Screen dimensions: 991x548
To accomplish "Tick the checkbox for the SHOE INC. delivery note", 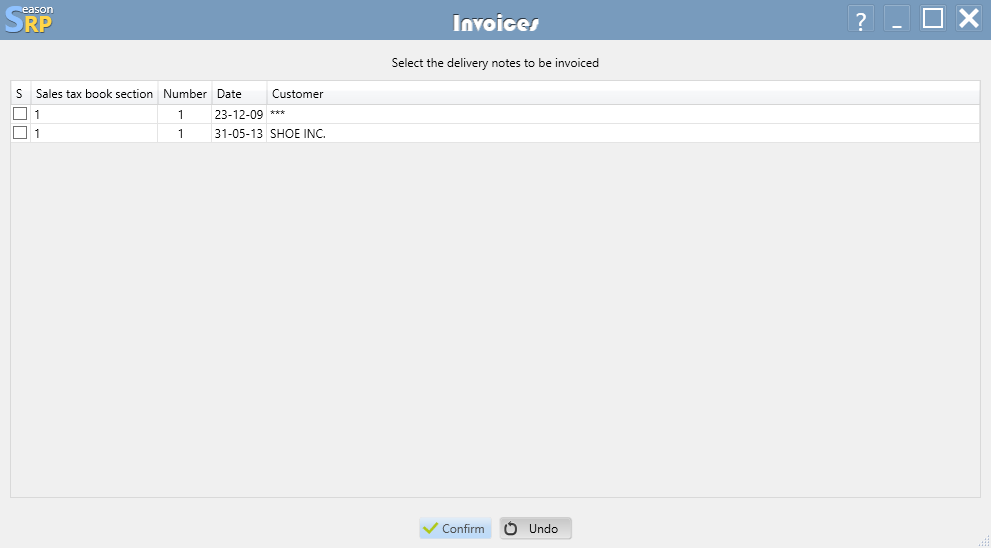I will [20, 133].
